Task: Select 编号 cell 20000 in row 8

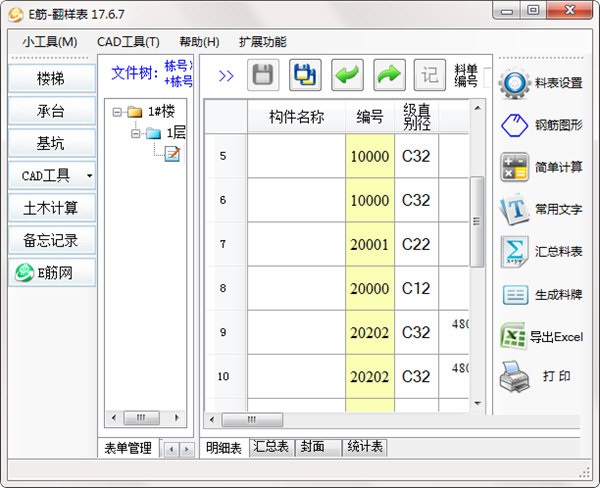Action: pos(370,288)
